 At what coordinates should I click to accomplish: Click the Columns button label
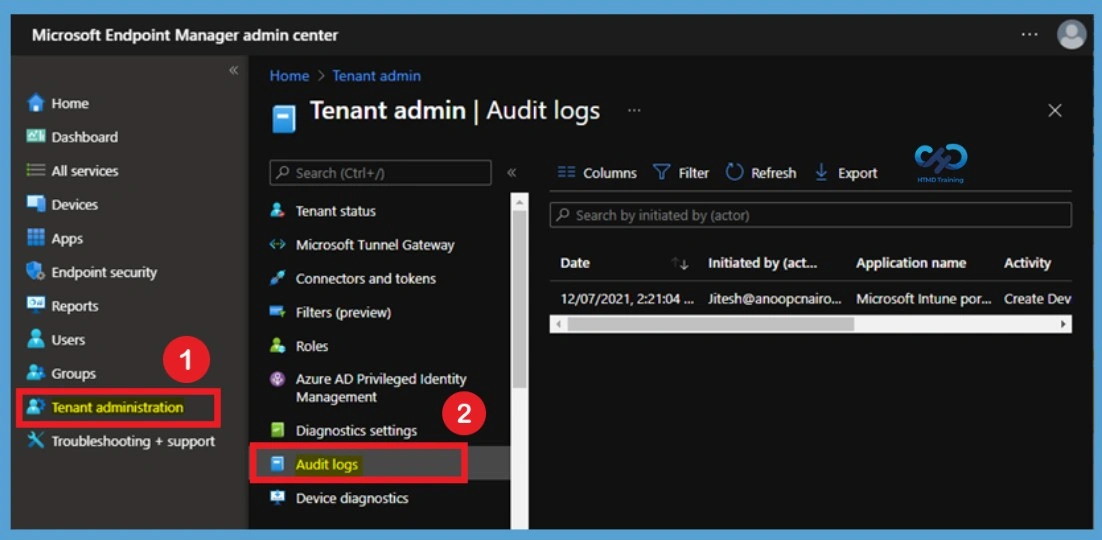610,173
